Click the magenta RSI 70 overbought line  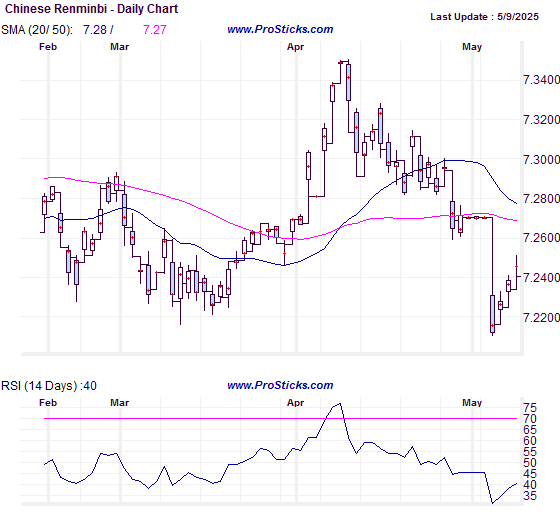tap(280, 418)
